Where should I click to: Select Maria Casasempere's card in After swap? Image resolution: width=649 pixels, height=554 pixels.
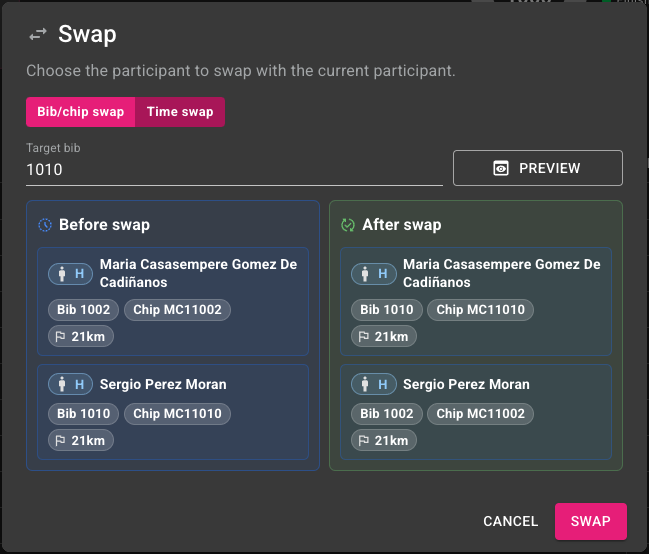tap(476, 301)
